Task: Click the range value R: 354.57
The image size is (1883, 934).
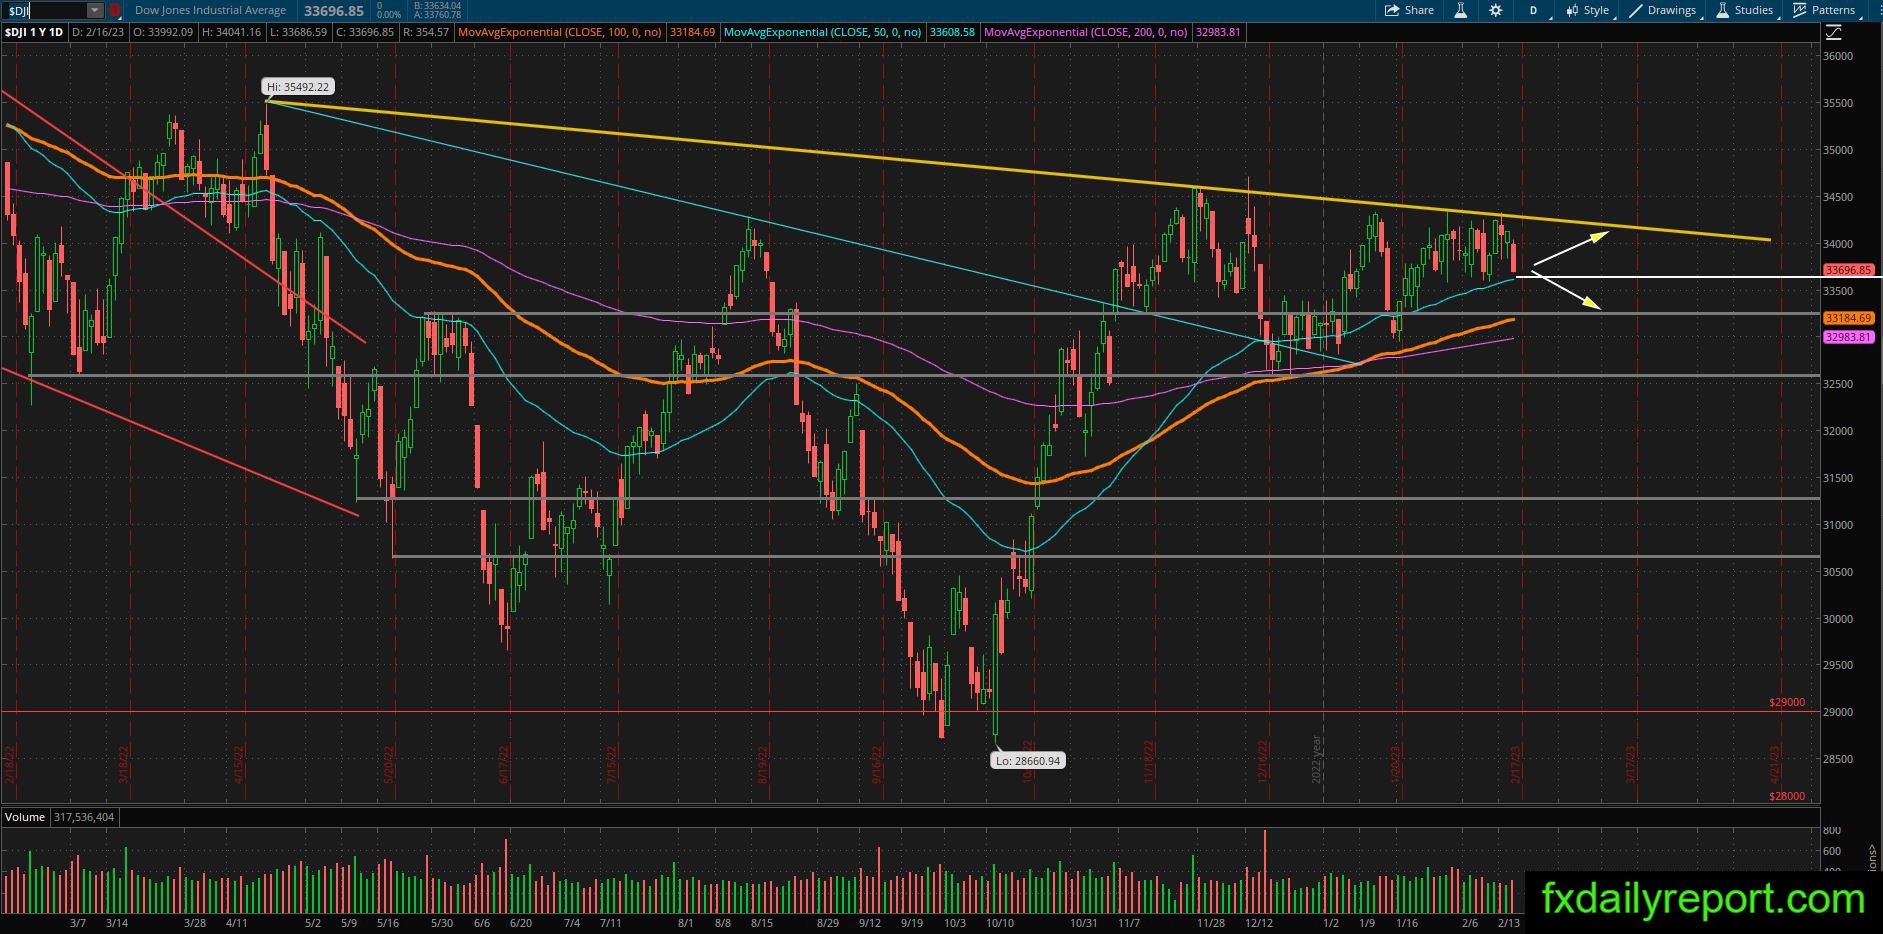Action: 425,32
